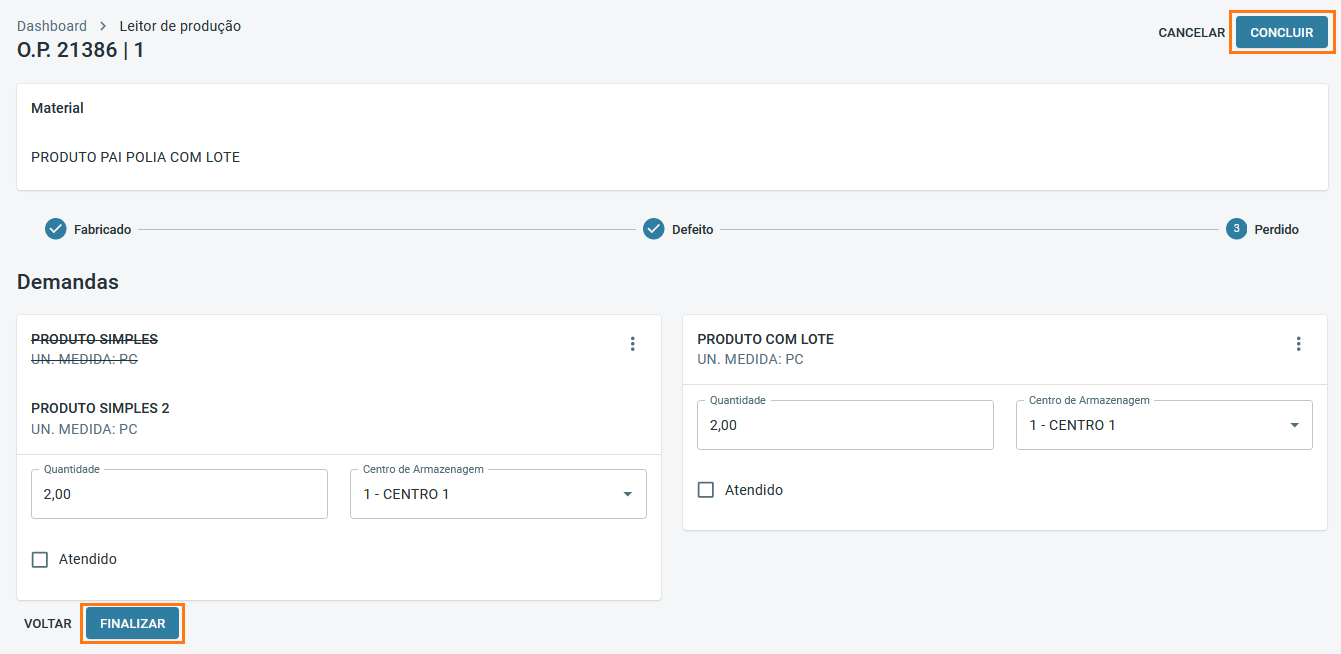Viewport: 1341px width, 654px height.
Task: Open three-dot menu on PRODUTO COM LOTE card
Action: click(x=1298, y=344)
